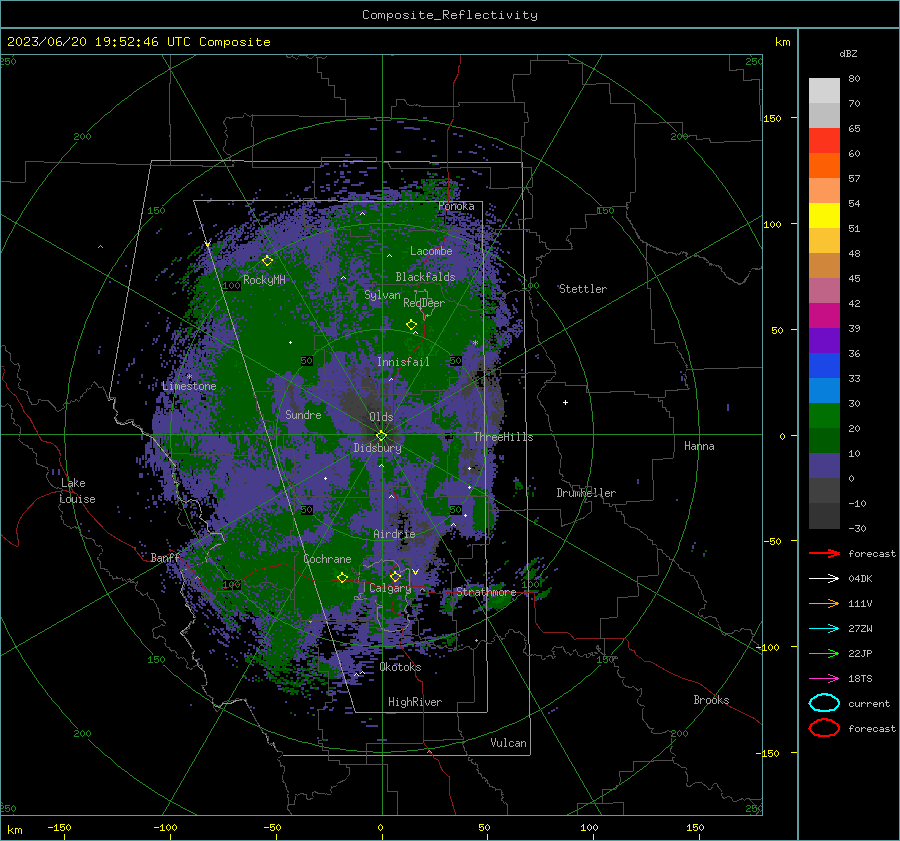This screenshot has height=841, width=900.
Task: Click the -150 tick on bottom axis
Action: point(59,827)
